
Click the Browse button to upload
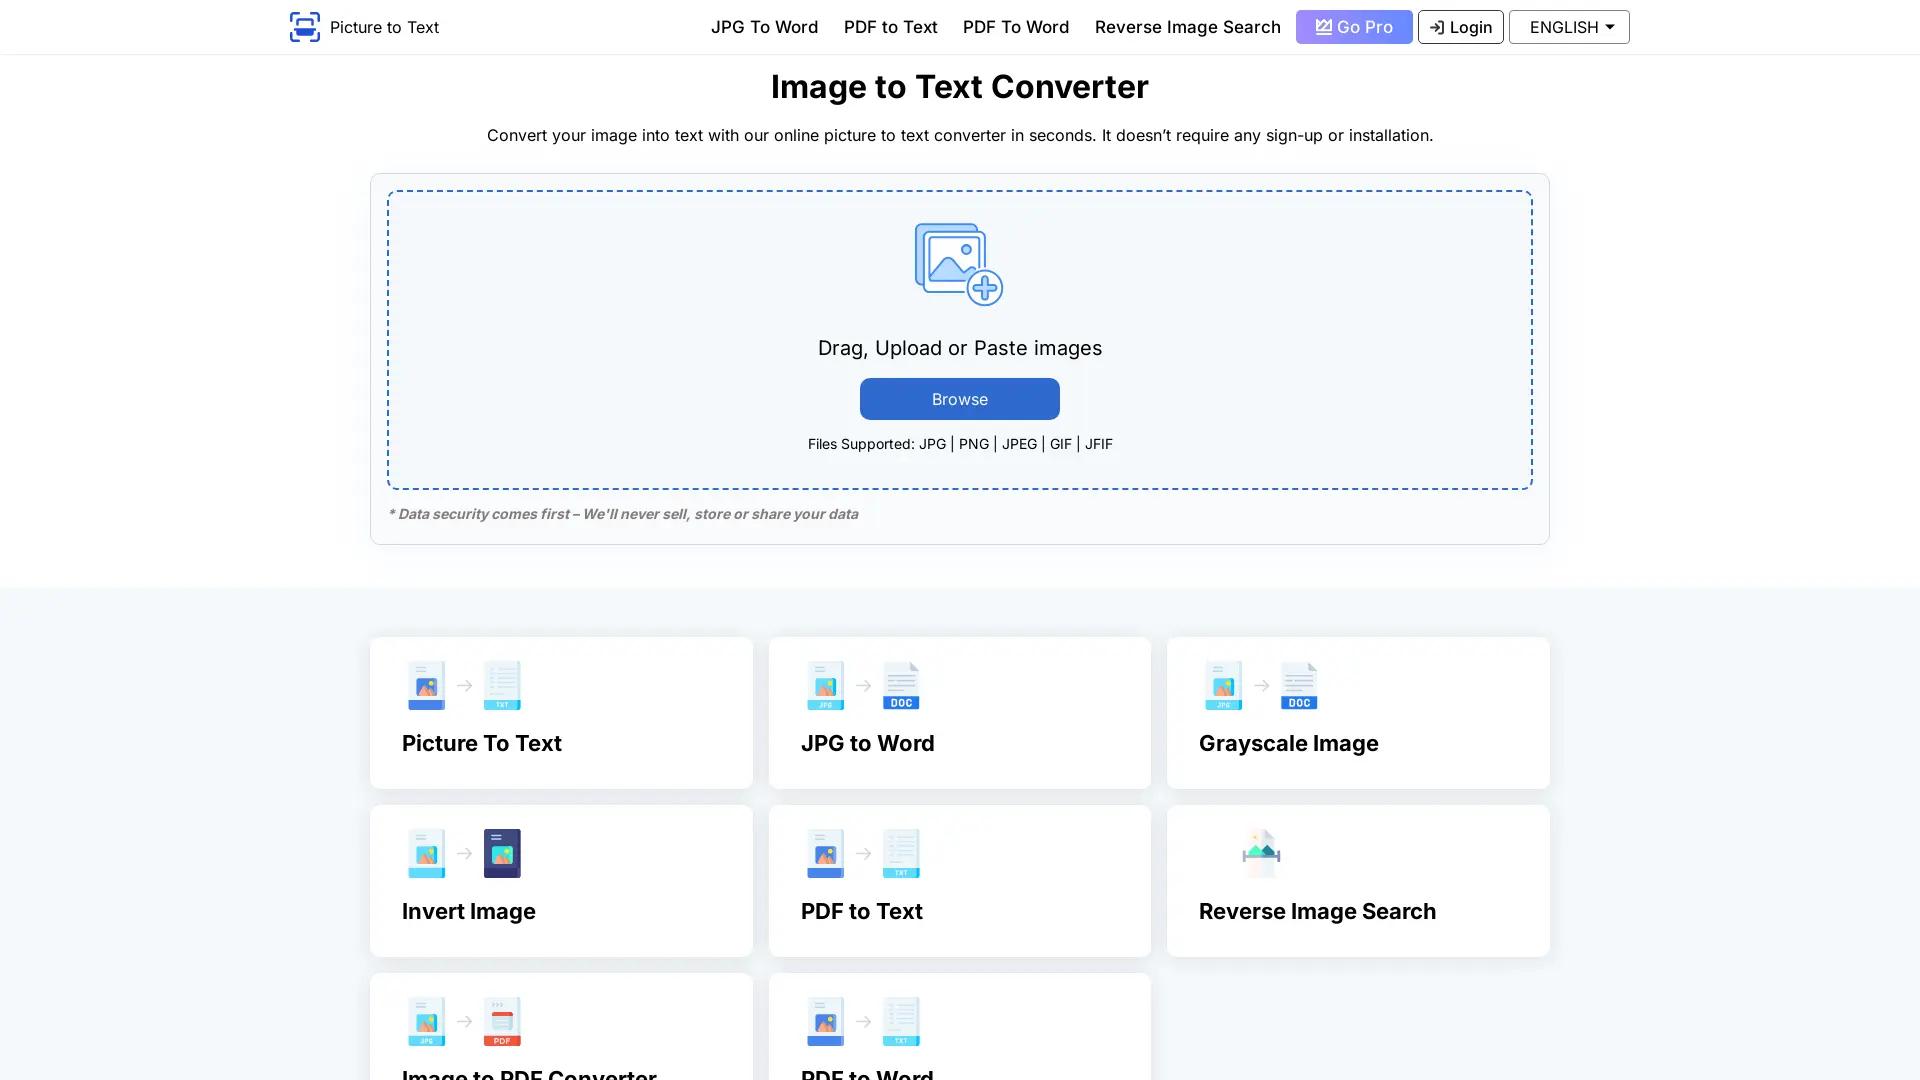pos(958,398)
